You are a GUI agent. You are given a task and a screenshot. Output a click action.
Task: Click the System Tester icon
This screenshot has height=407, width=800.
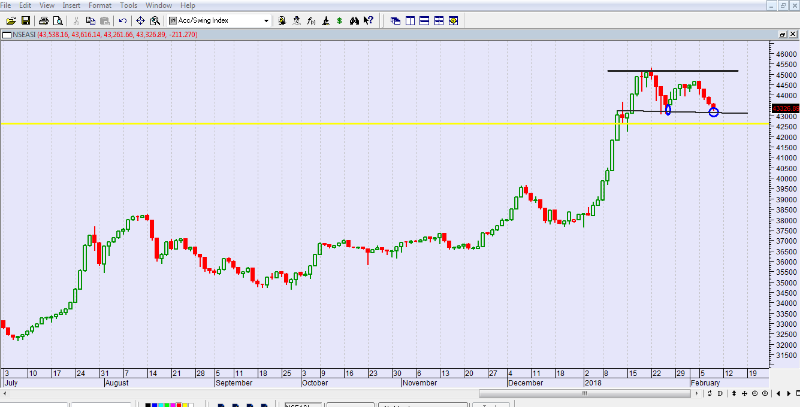tap(326, 21)
